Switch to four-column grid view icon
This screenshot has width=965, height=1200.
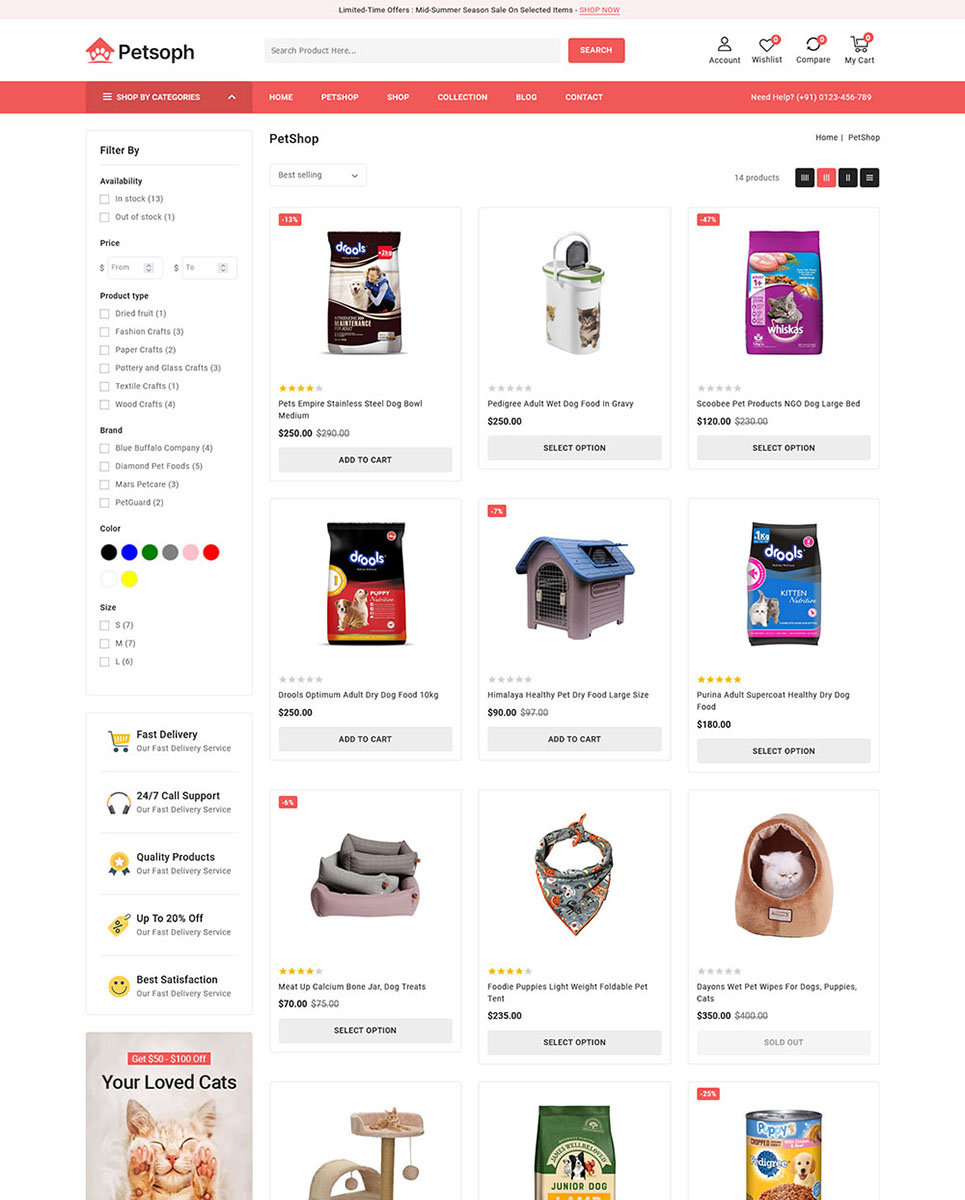(804, 177)
